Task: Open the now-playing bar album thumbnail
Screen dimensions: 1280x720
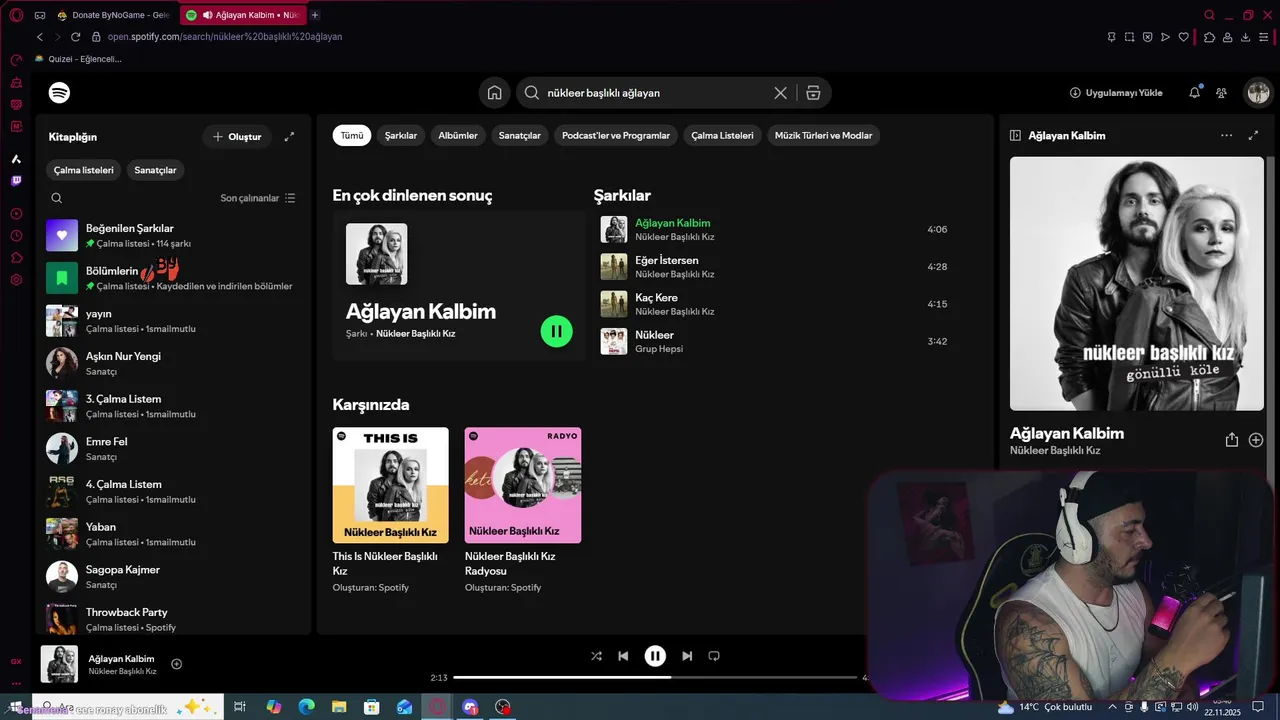Action: pyautogui.click(x=59, y=664)
